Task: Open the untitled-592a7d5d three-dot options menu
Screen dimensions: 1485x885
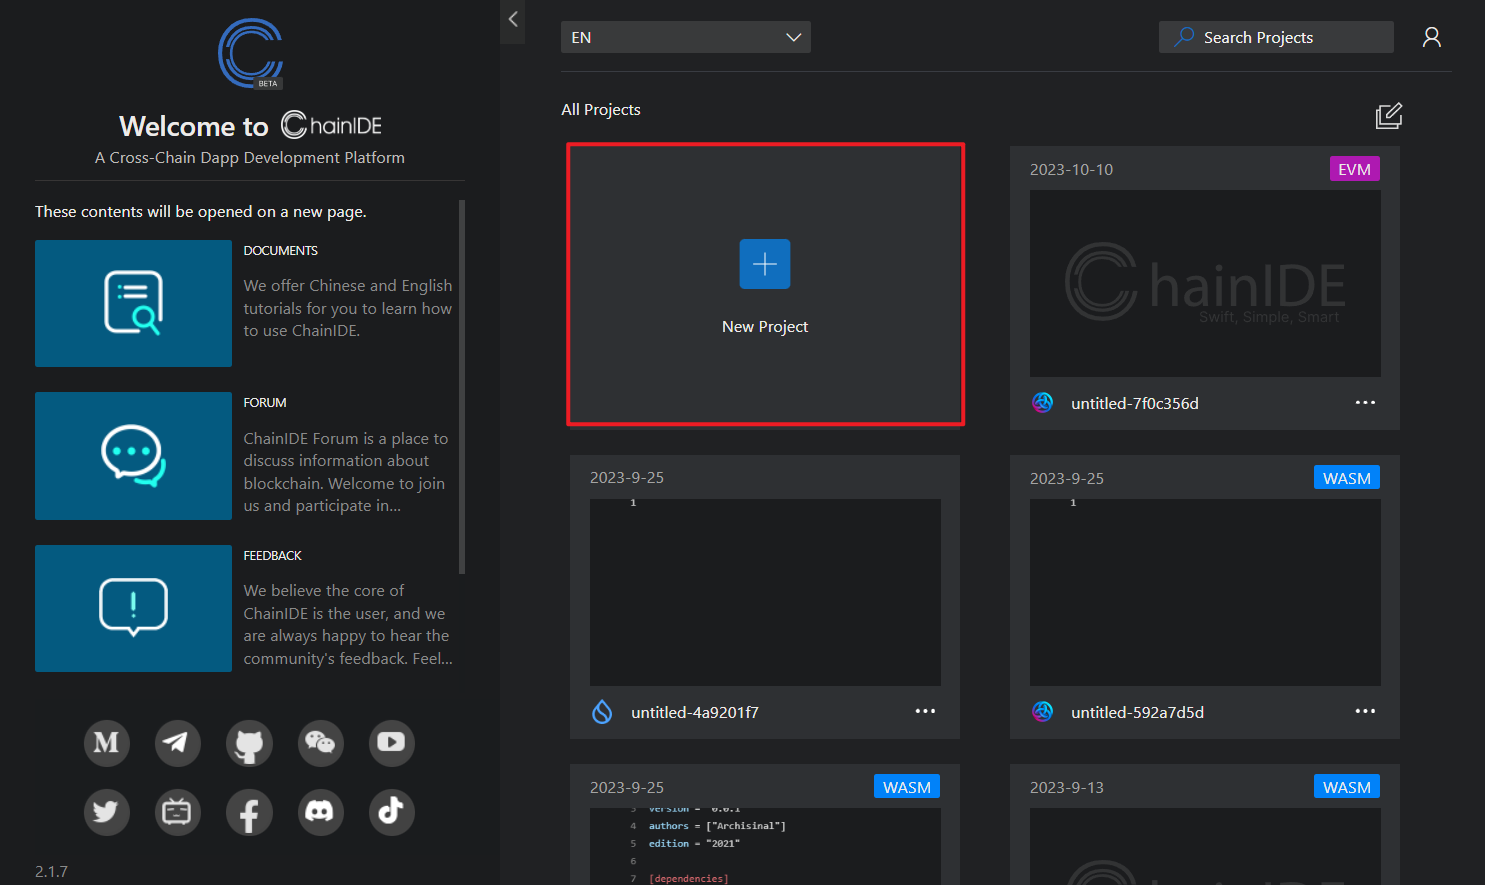Action: [x=1365, y=712]
